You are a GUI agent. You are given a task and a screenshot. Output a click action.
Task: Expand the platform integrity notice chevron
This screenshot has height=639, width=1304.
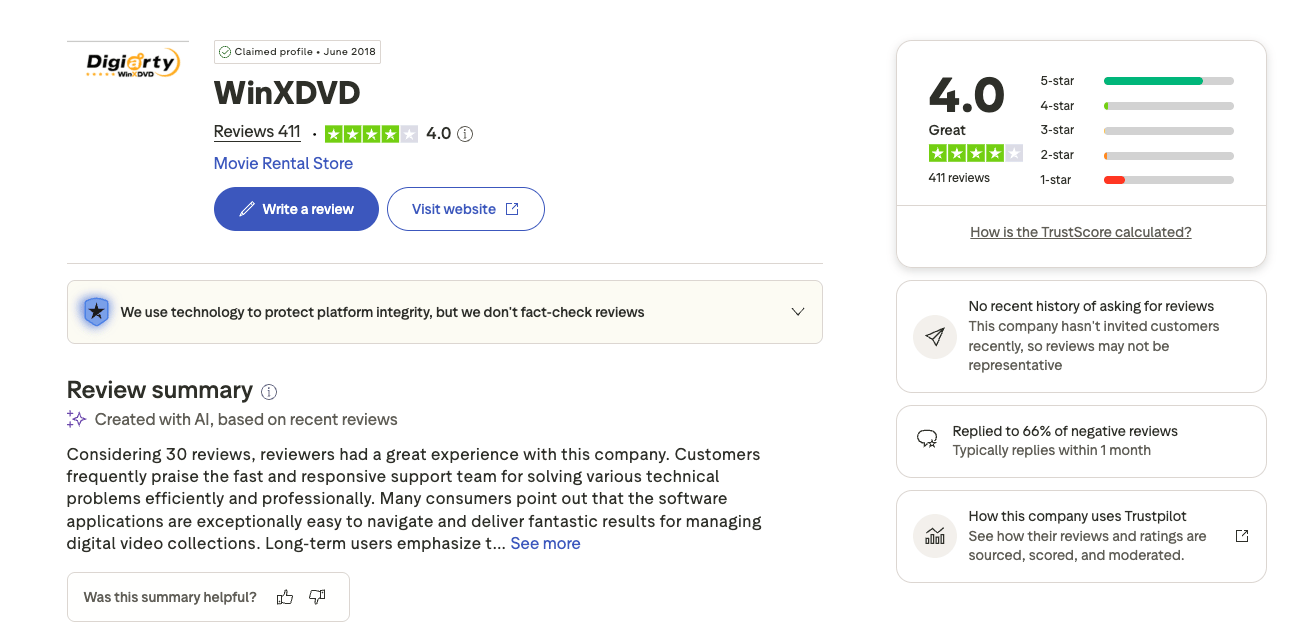pos(798,312)
